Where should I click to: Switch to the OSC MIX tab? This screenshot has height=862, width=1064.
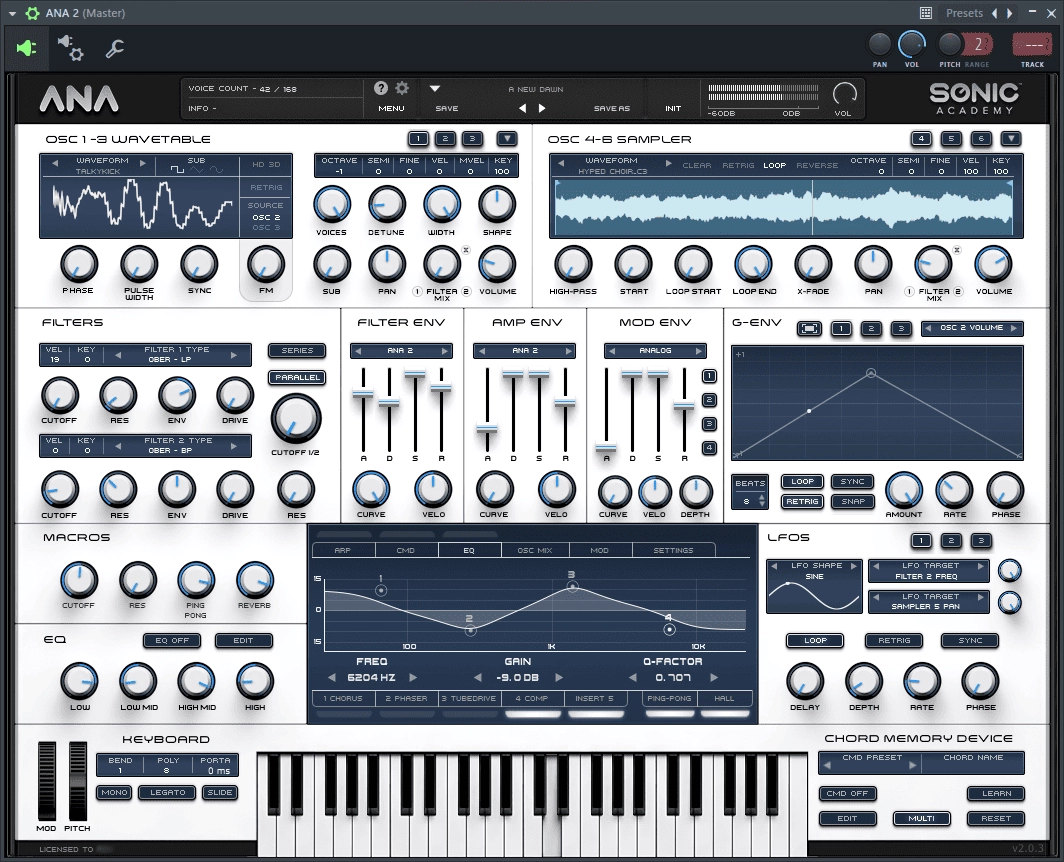(x=535, y=550)
